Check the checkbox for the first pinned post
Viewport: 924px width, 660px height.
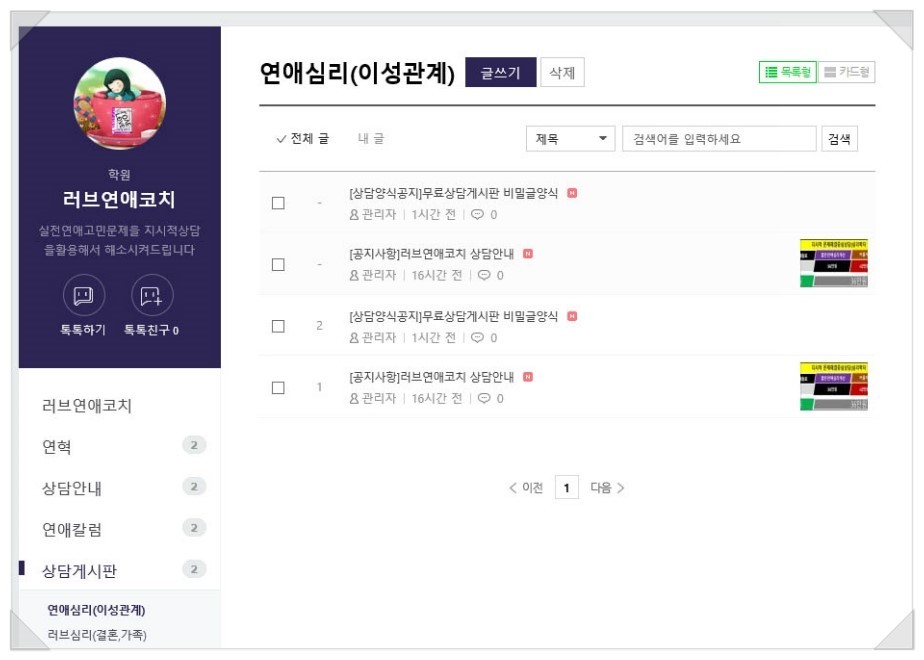[278, 203]
